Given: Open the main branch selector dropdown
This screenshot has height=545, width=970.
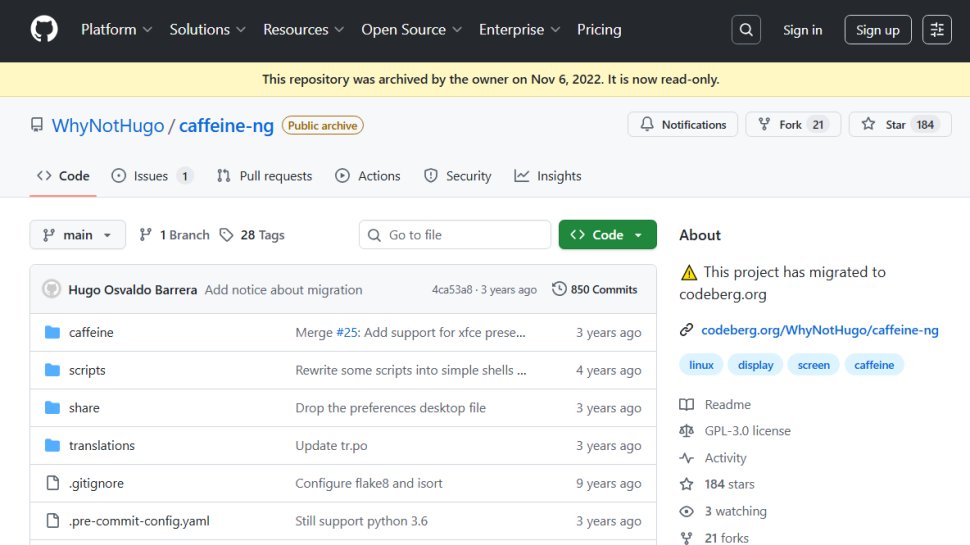Looking at the screenshot, I should coord(77,235).
